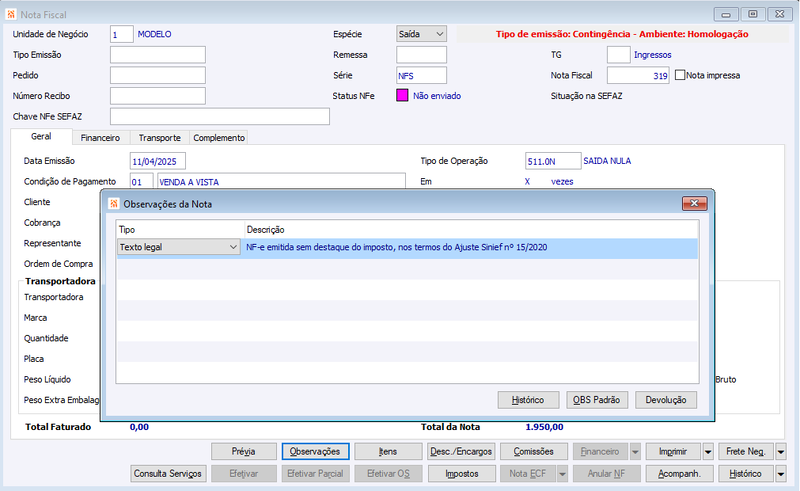Screen dimensions: 800x491
Task: Click the Acompanh. button
Action: (x=679, y=474)
